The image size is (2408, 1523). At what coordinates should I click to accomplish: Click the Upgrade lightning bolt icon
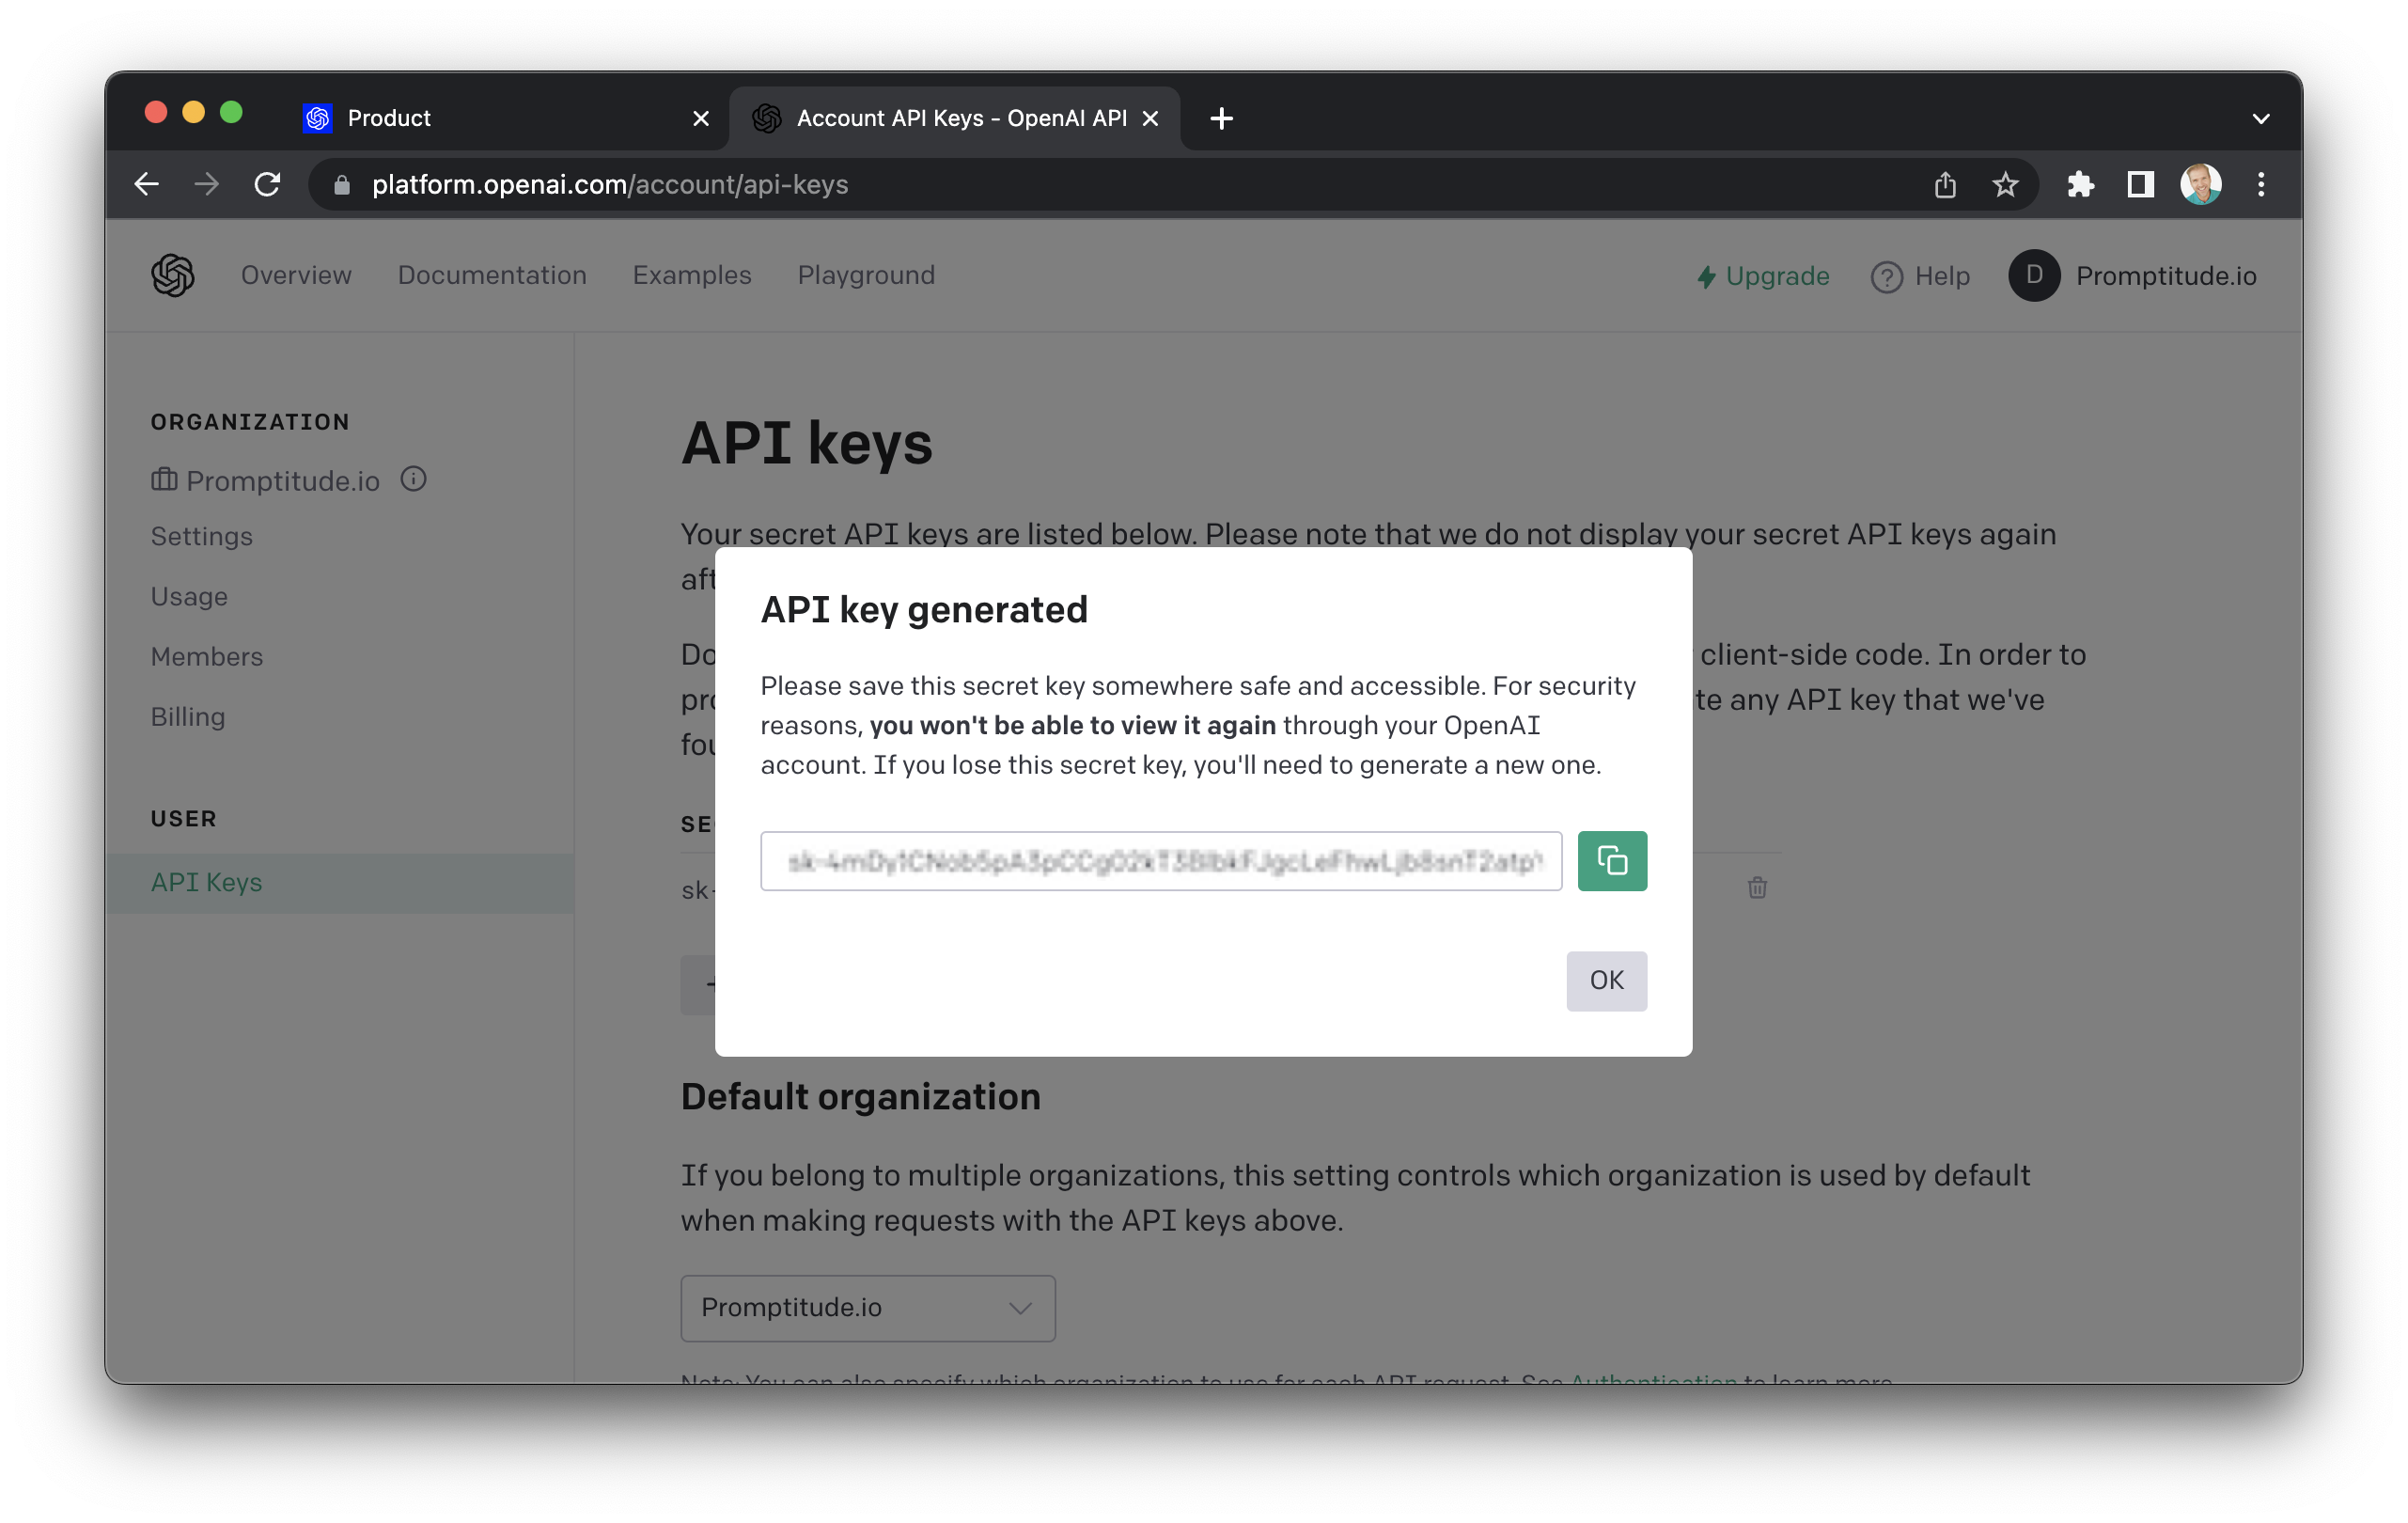click(x=1707, y=277)
